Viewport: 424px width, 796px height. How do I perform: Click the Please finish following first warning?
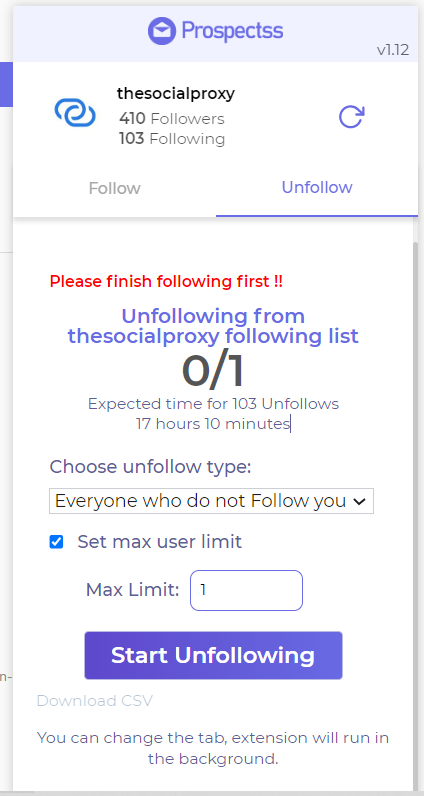(x=166, y=281)
